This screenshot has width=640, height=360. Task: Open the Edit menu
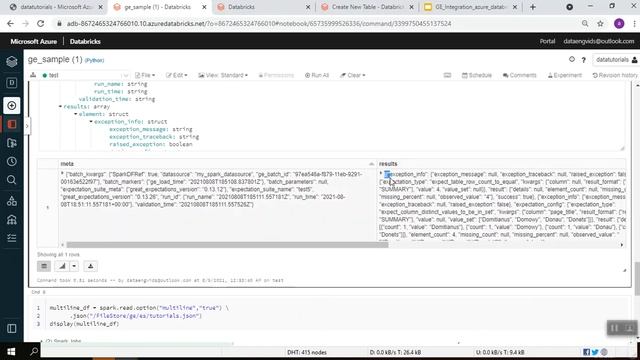(177, 75)
